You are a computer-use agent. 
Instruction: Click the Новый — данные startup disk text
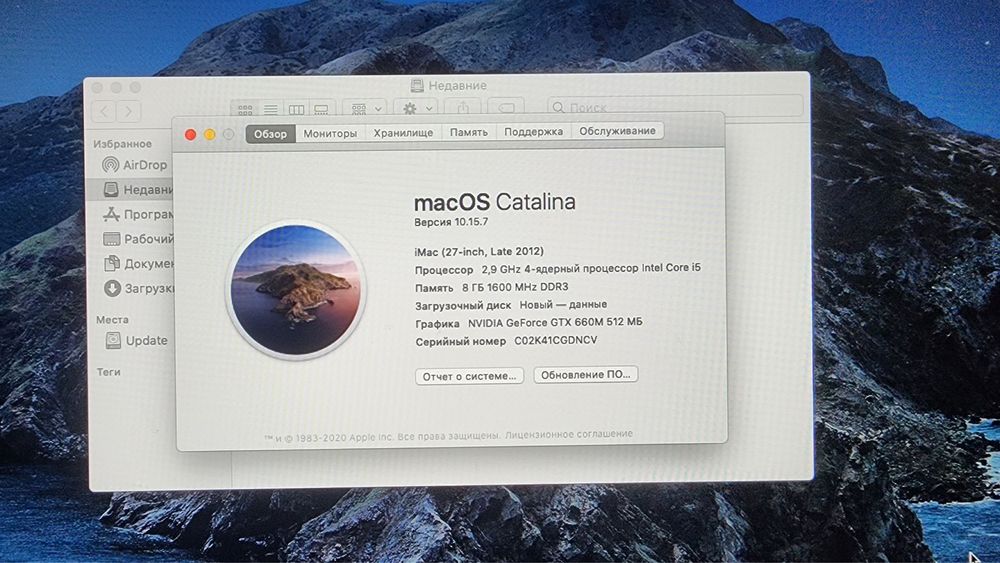[563, 305]
